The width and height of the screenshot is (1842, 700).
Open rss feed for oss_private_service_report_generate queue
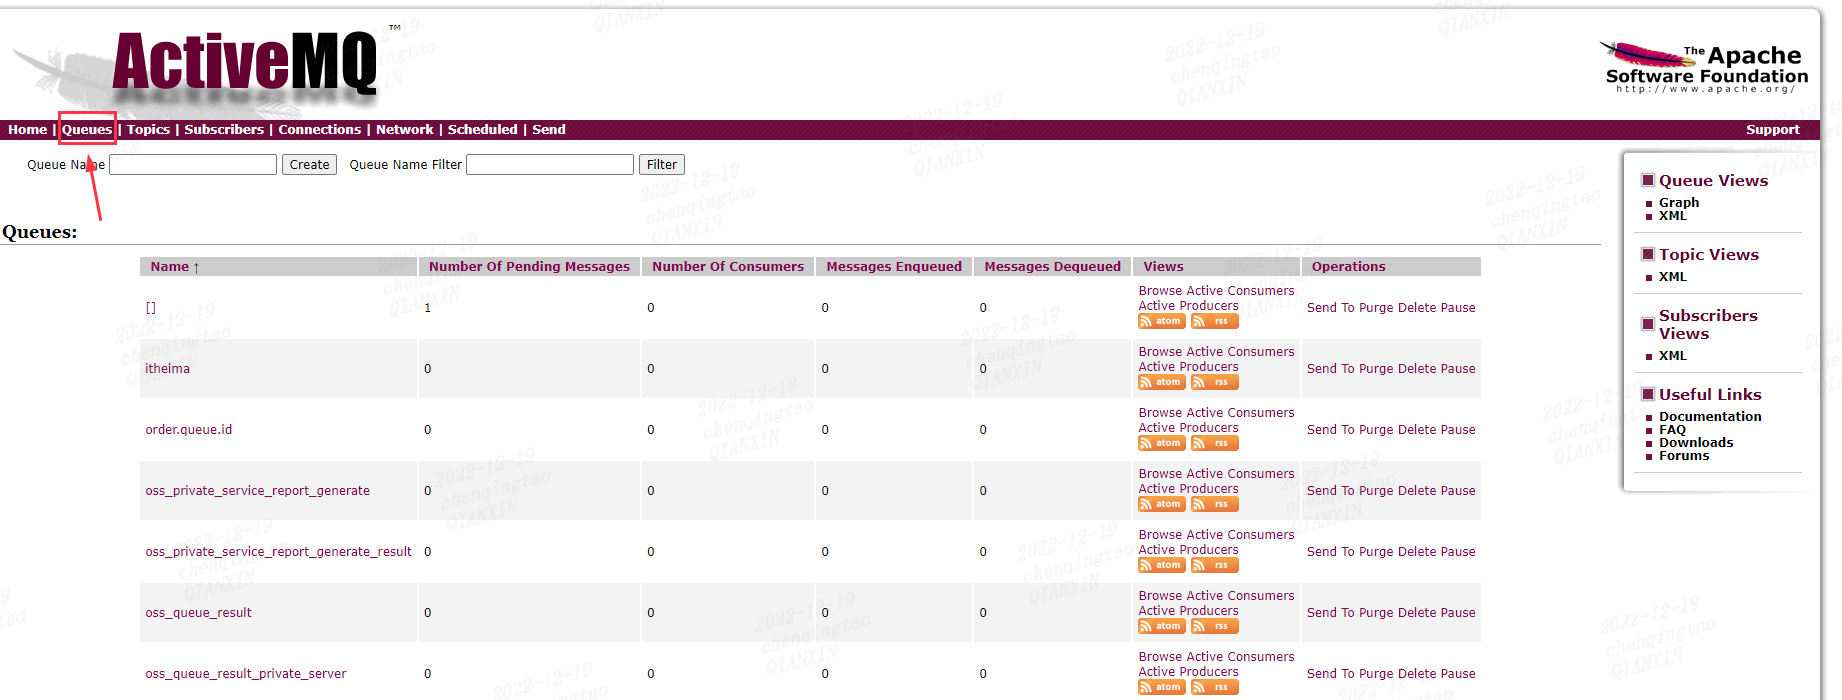point(1215,504)
